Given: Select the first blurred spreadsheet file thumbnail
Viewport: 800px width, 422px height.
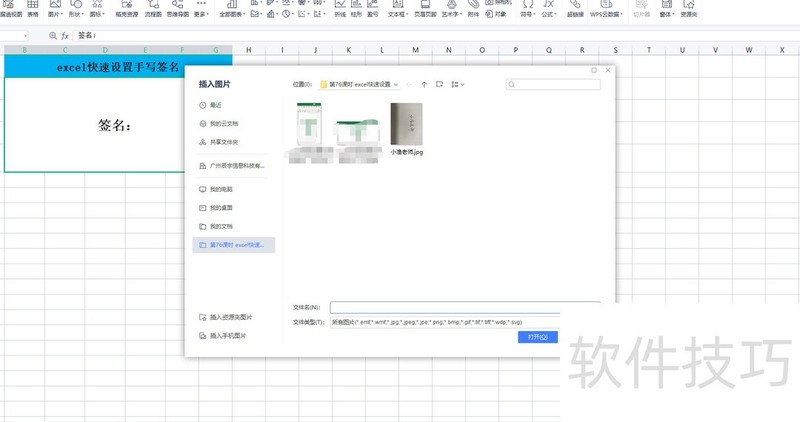Looking at the screenshot, I should pyautogui.click(x=310, y=133).
